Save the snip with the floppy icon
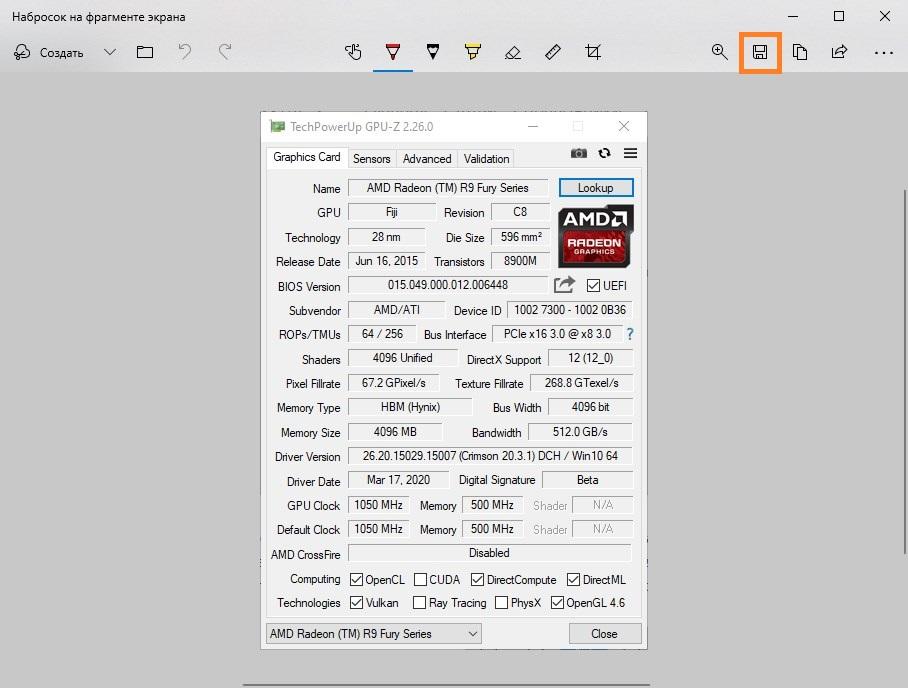 point(760,53)
